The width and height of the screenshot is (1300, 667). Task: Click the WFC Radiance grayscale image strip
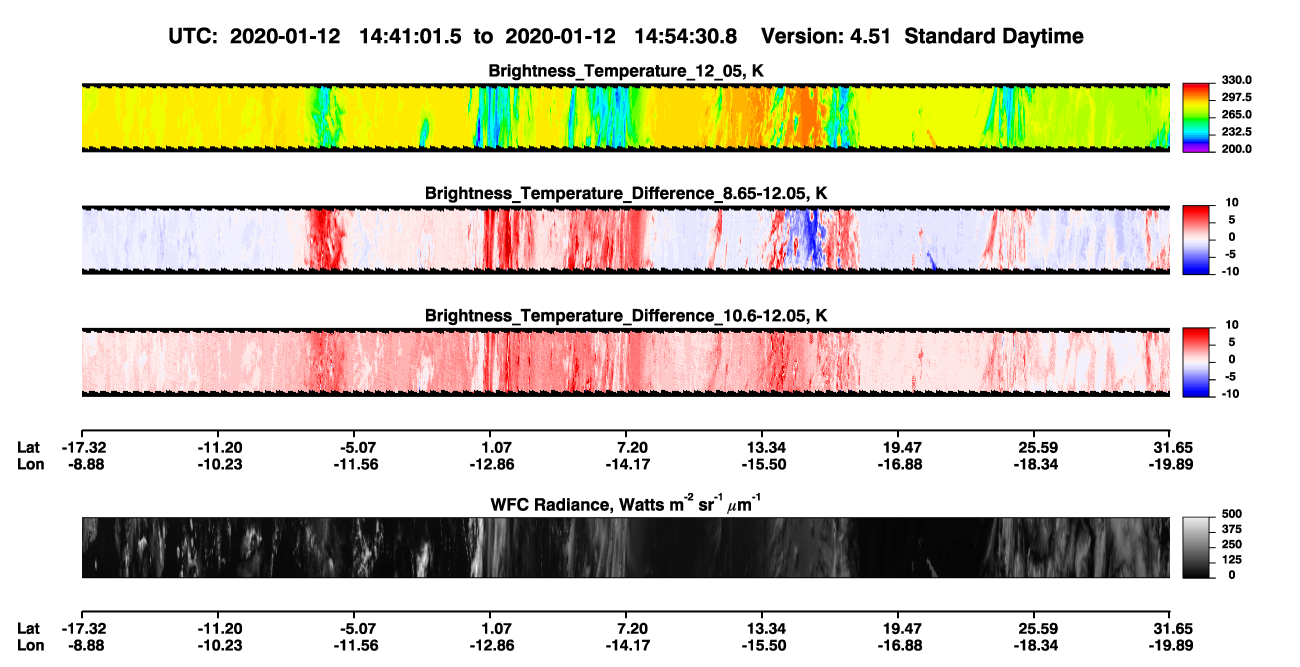click(625, 548)
